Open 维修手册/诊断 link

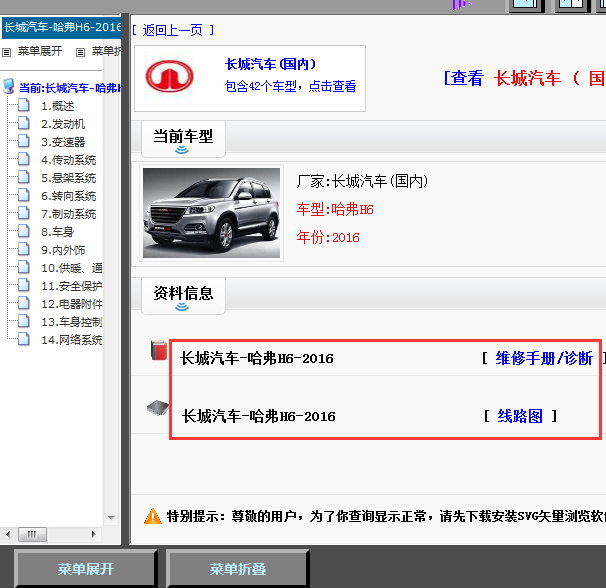tap(544, 358)
